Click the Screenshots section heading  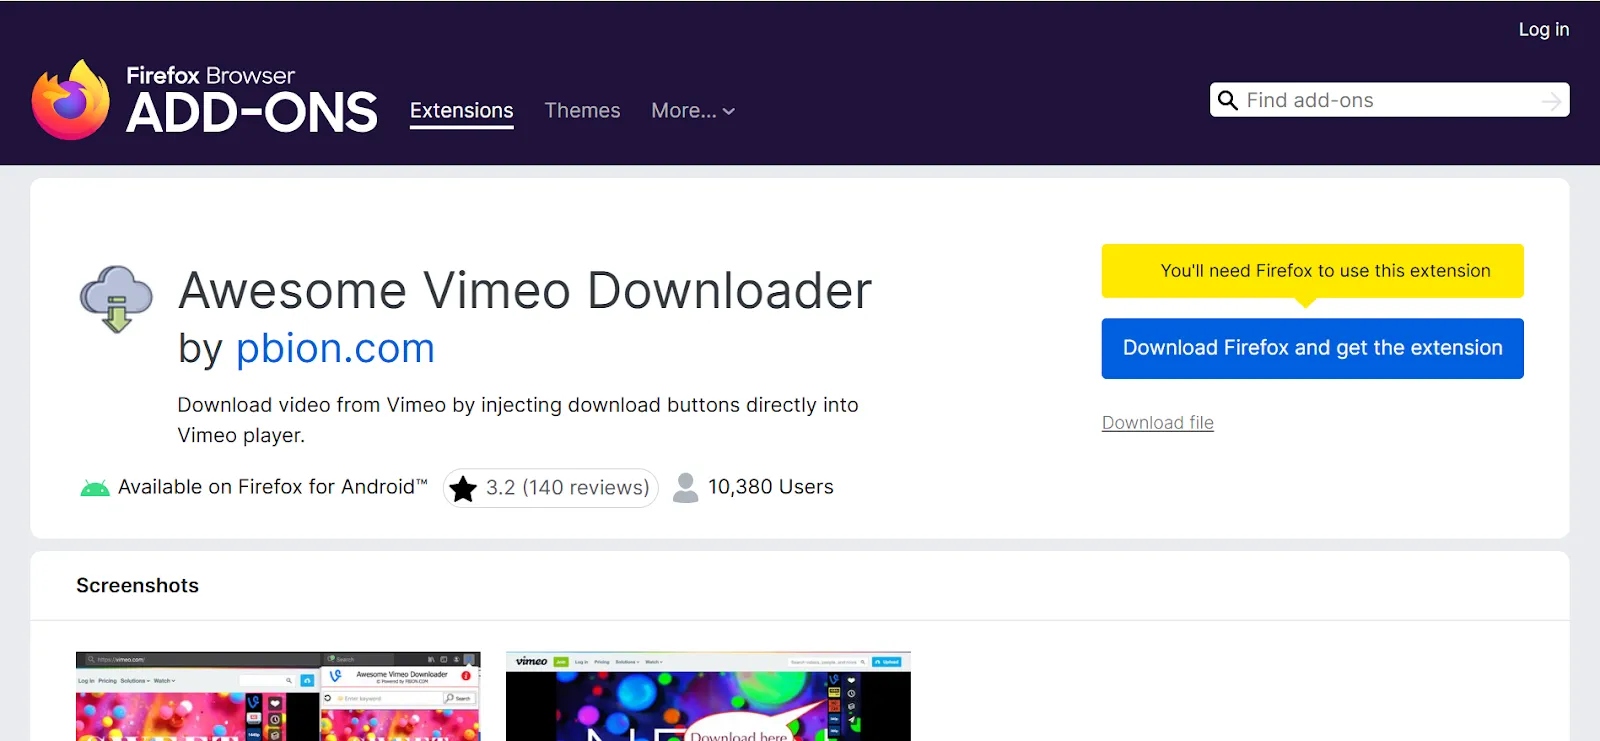pyautogui.click(x=138, y=586)
